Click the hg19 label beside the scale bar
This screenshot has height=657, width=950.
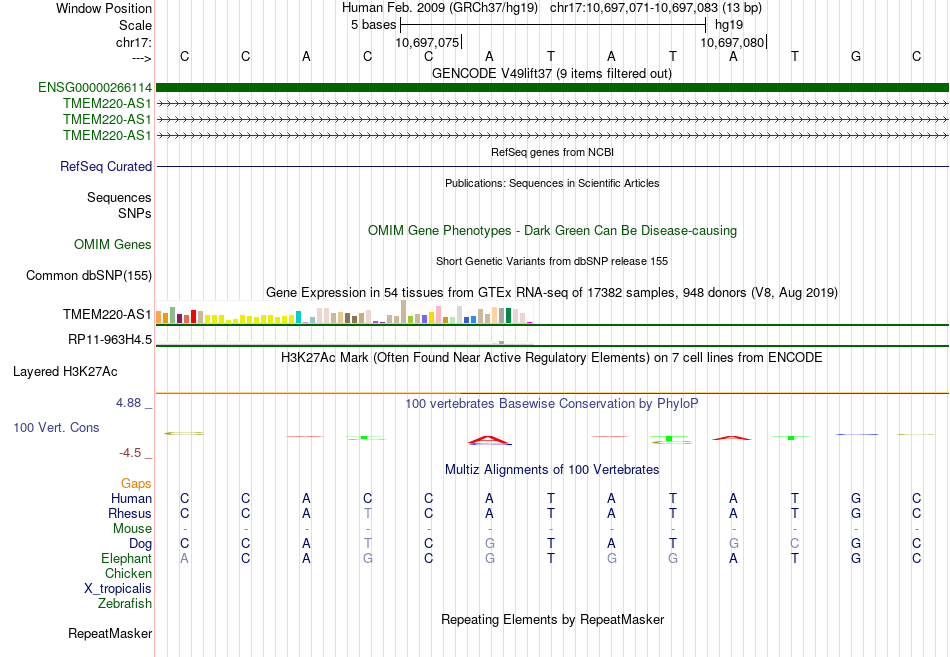tap(729, 25)
